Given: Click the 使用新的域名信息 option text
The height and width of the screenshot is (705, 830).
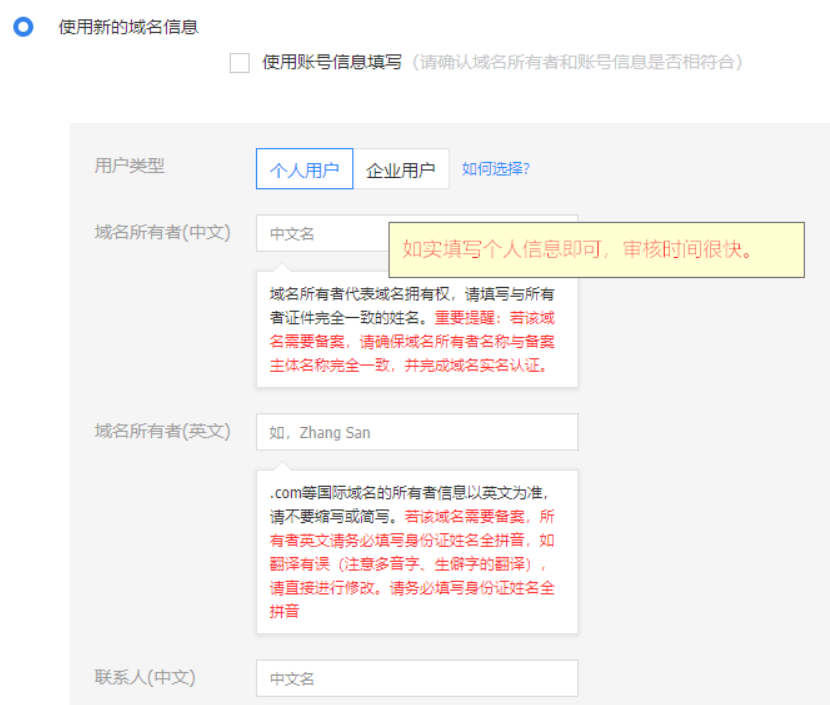Looking at the screenshot, I should (128, 27).
